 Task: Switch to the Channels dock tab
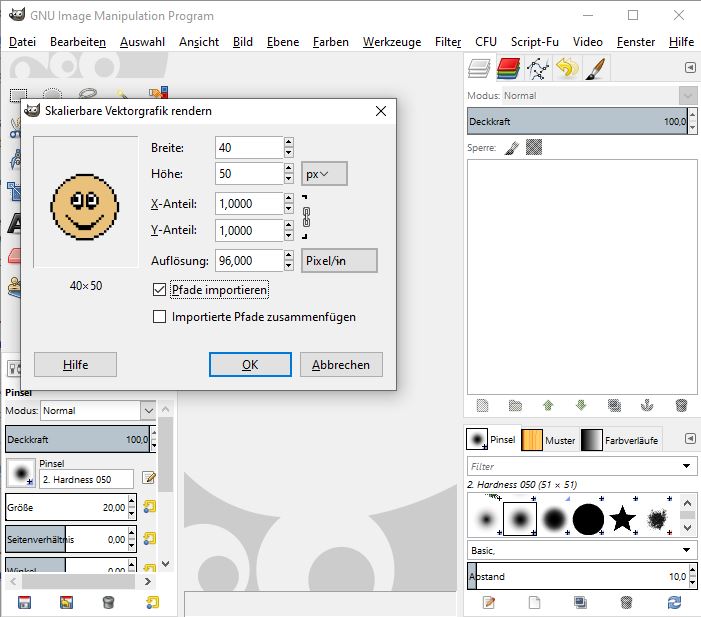pos(509,68)
